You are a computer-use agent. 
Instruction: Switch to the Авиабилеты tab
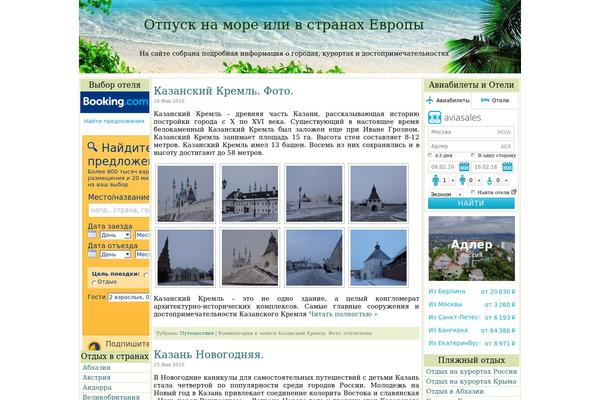point(448,100)
